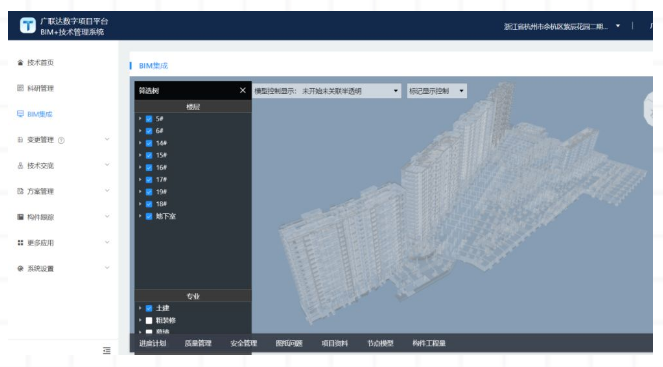Click the BIM集成 monitor icon
Image resolution: width=663 pixels, height=367 pixels.
pos(20,114)
